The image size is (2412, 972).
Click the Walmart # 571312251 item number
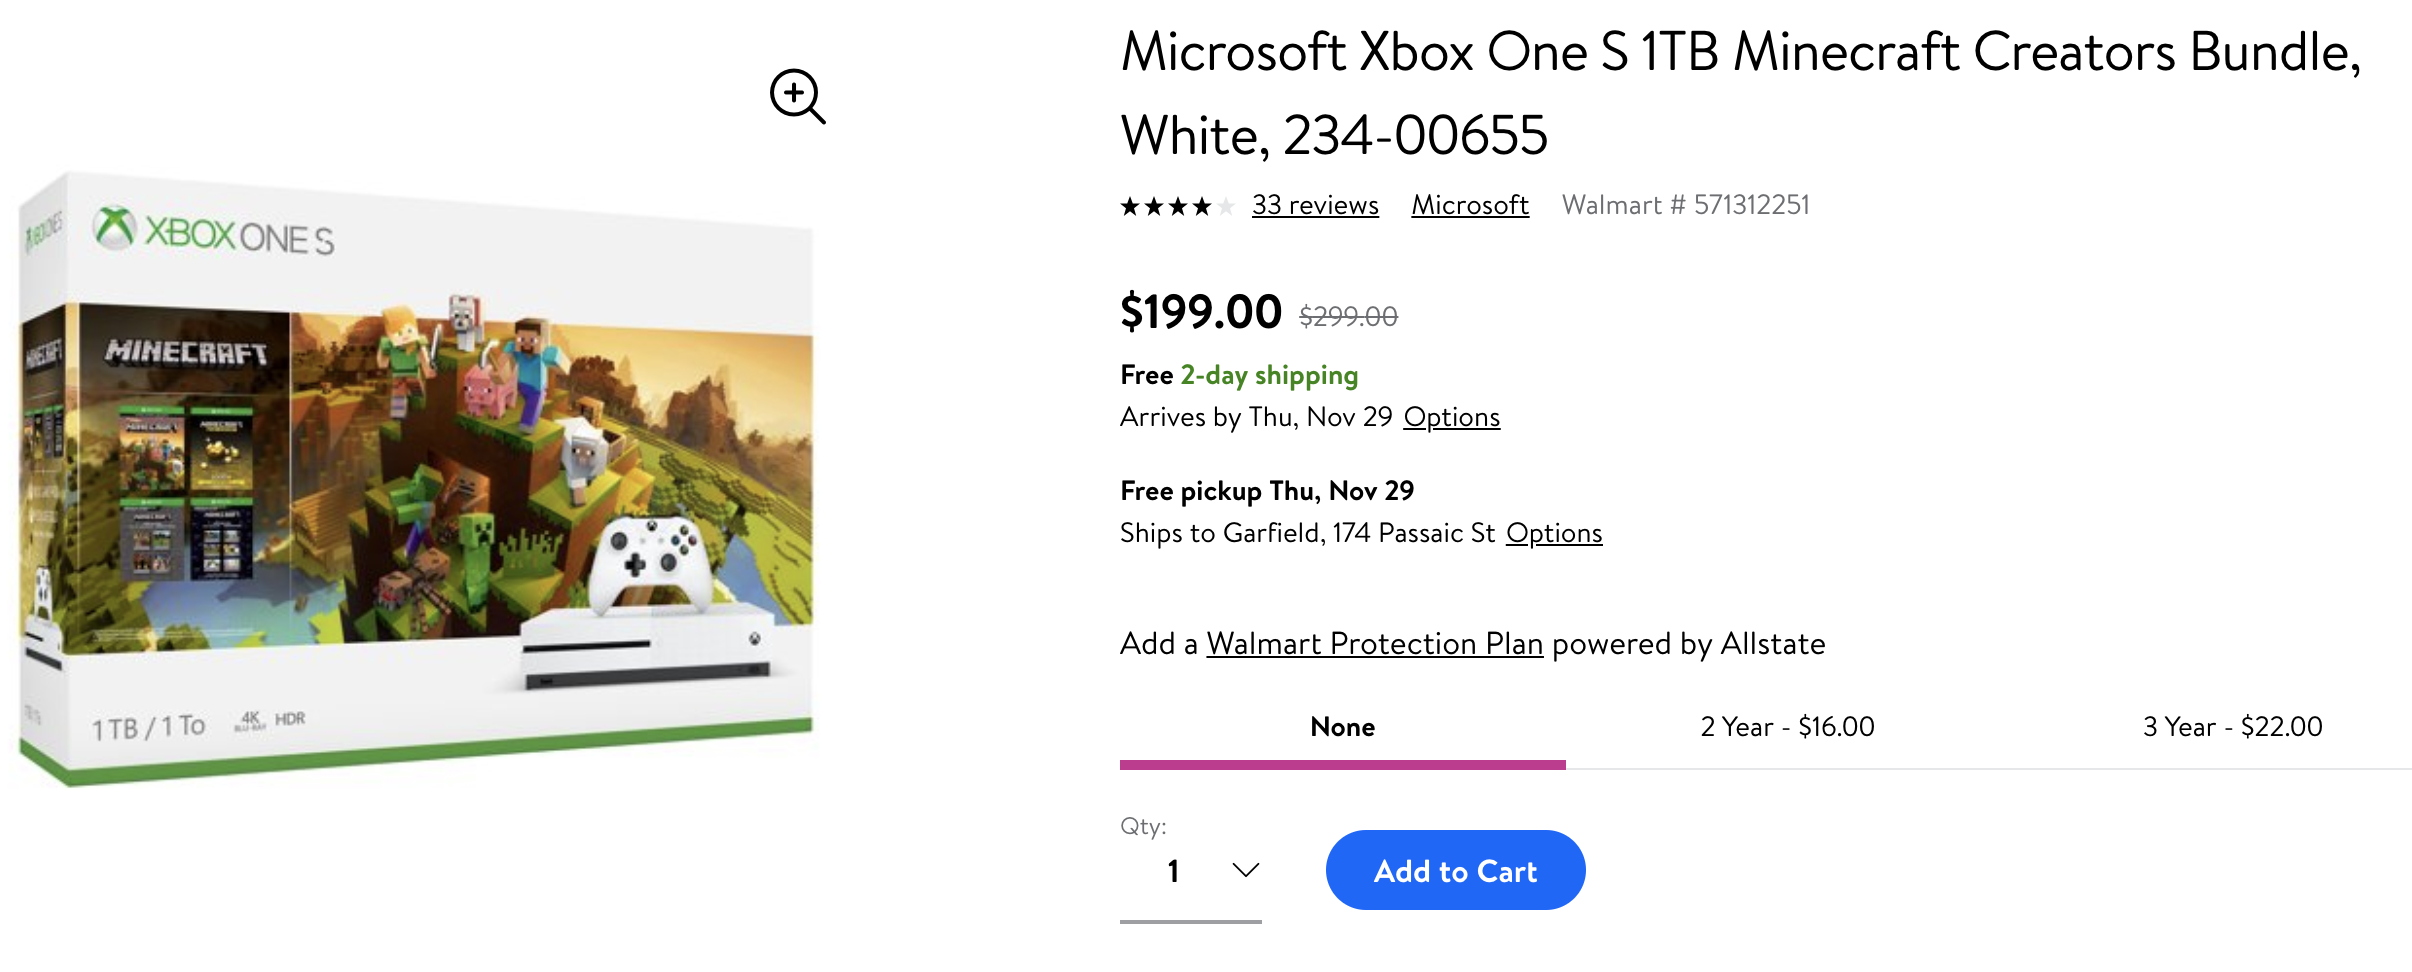point(1685,205)
